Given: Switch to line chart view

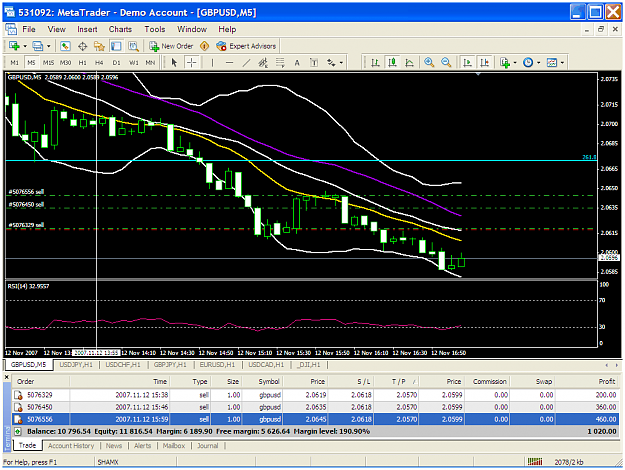Looking at the screenshot, I should point(409,63).
